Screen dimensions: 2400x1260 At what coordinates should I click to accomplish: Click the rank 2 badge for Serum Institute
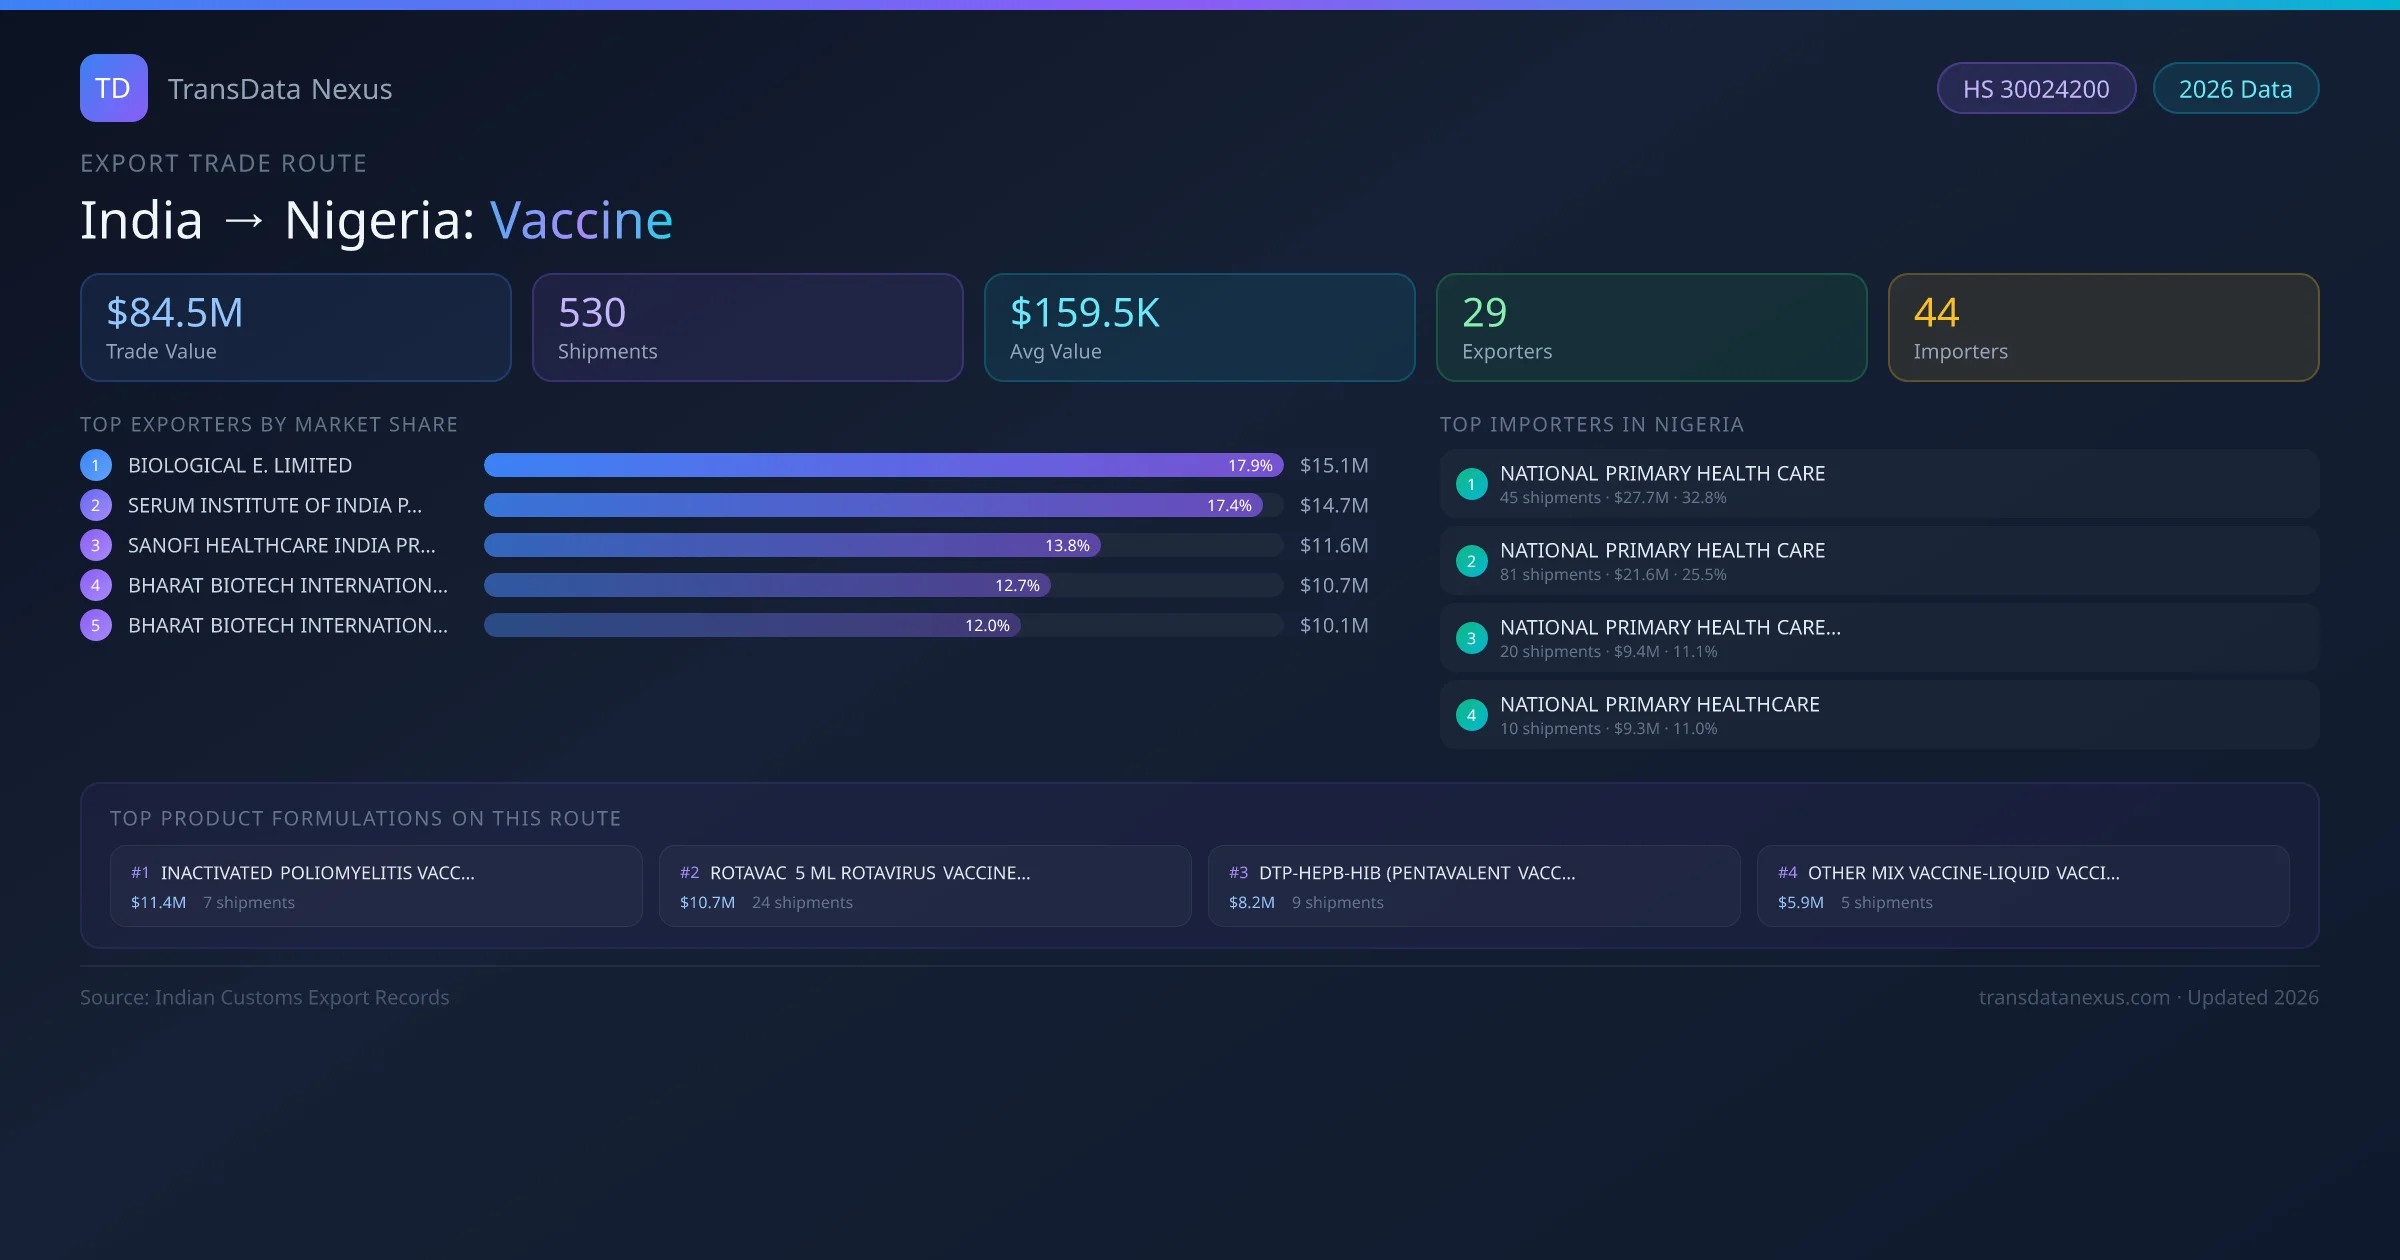click(96, 505)
